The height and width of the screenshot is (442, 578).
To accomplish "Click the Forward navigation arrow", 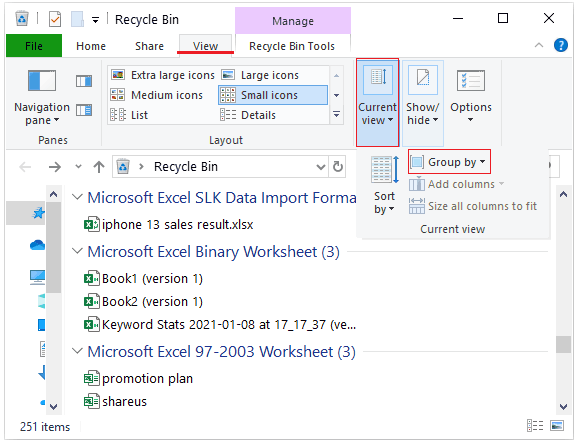I will (55, 167).
